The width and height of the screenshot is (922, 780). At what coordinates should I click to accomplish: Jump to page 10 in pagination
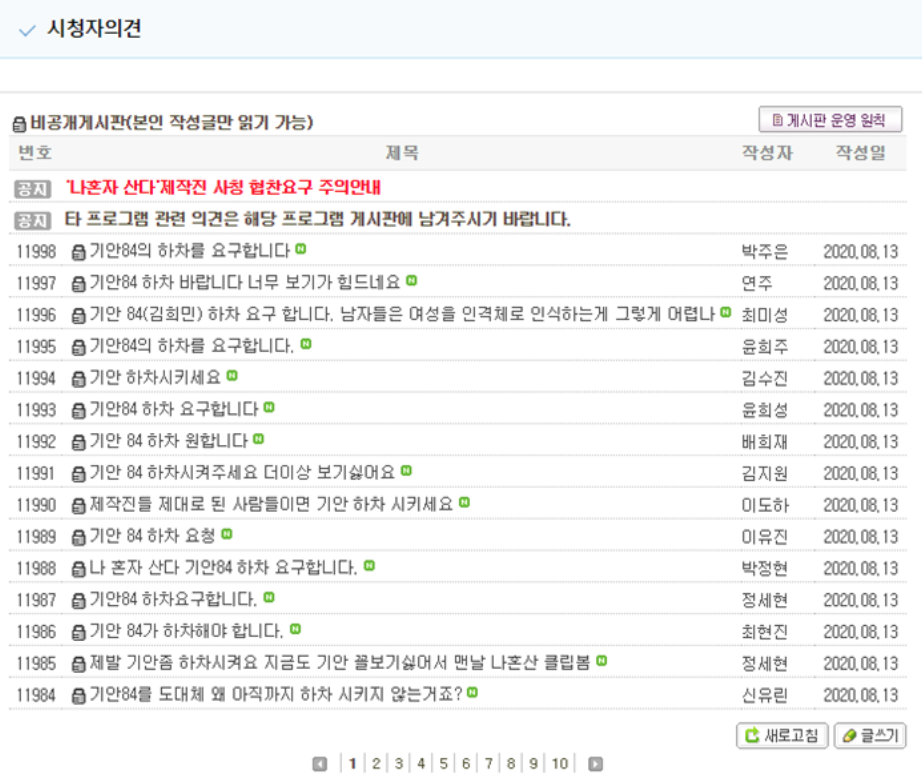[559, 764]
